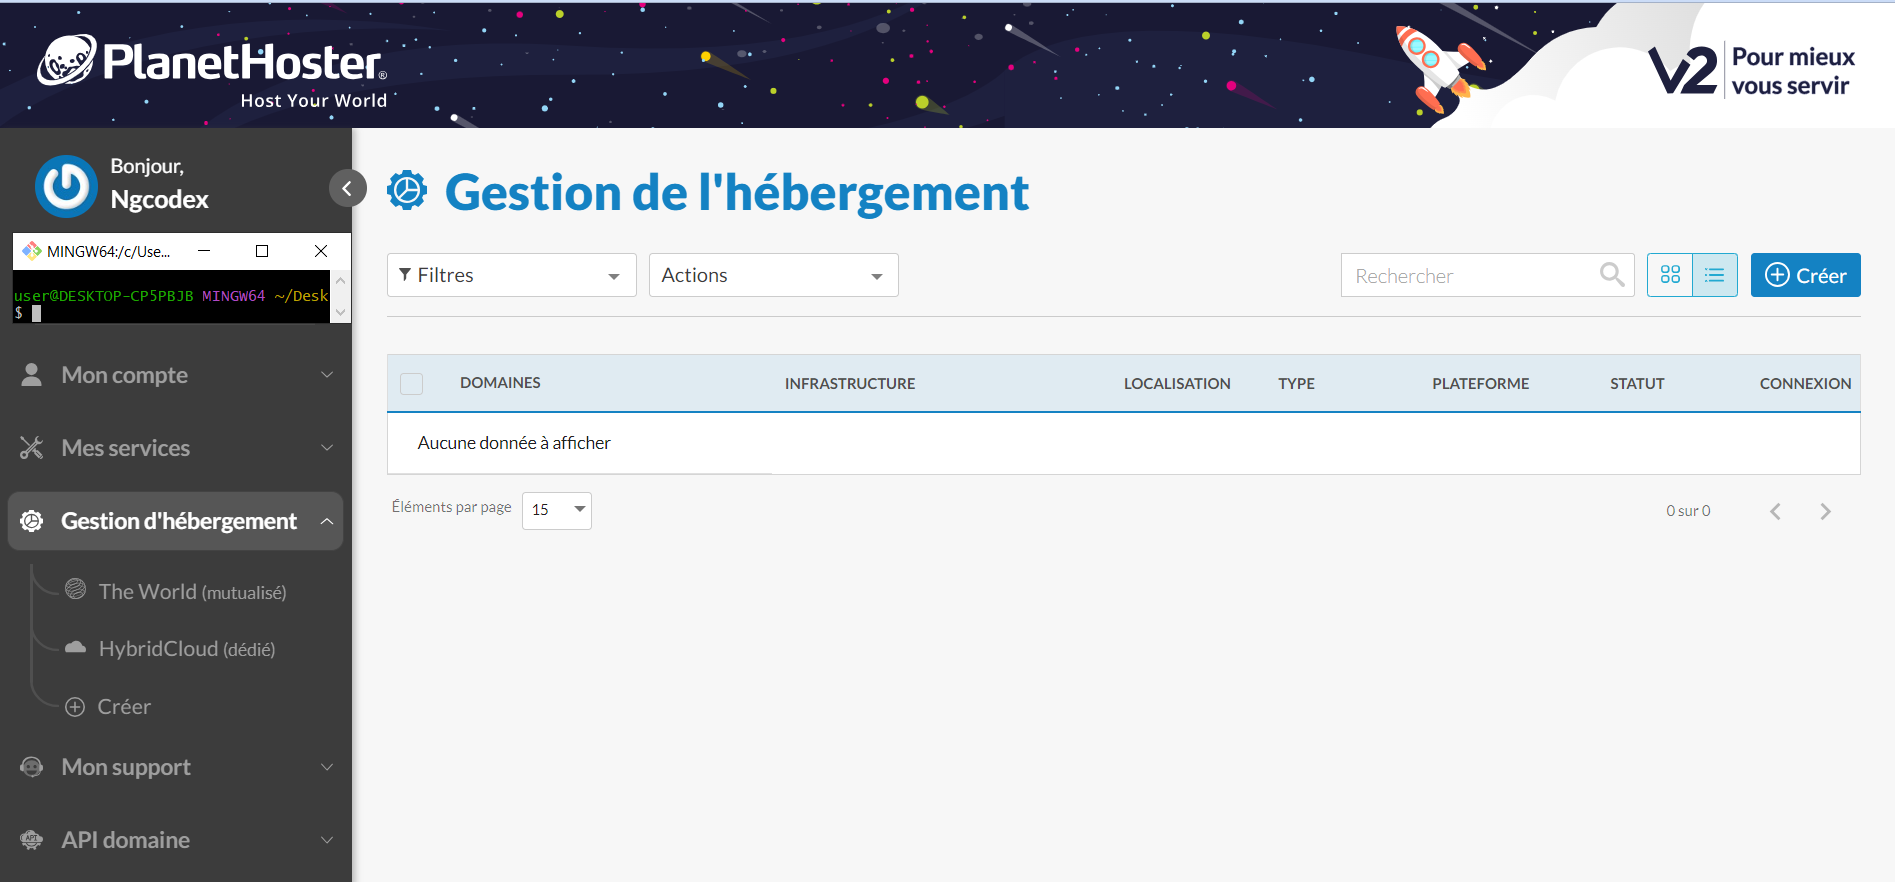Collapse the sidebar with the arrow button
Image resolution: width=1895 pixels, height=882 pixels.
click(347, 188)
